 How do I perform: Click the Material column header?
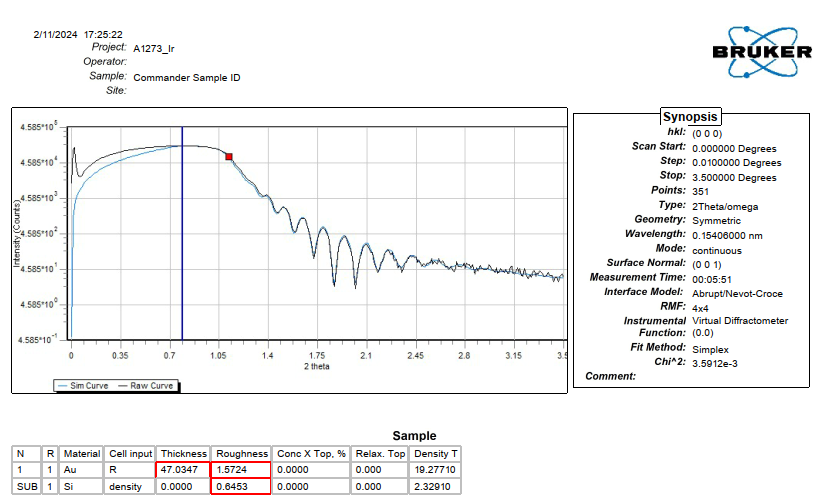point(81,453)
